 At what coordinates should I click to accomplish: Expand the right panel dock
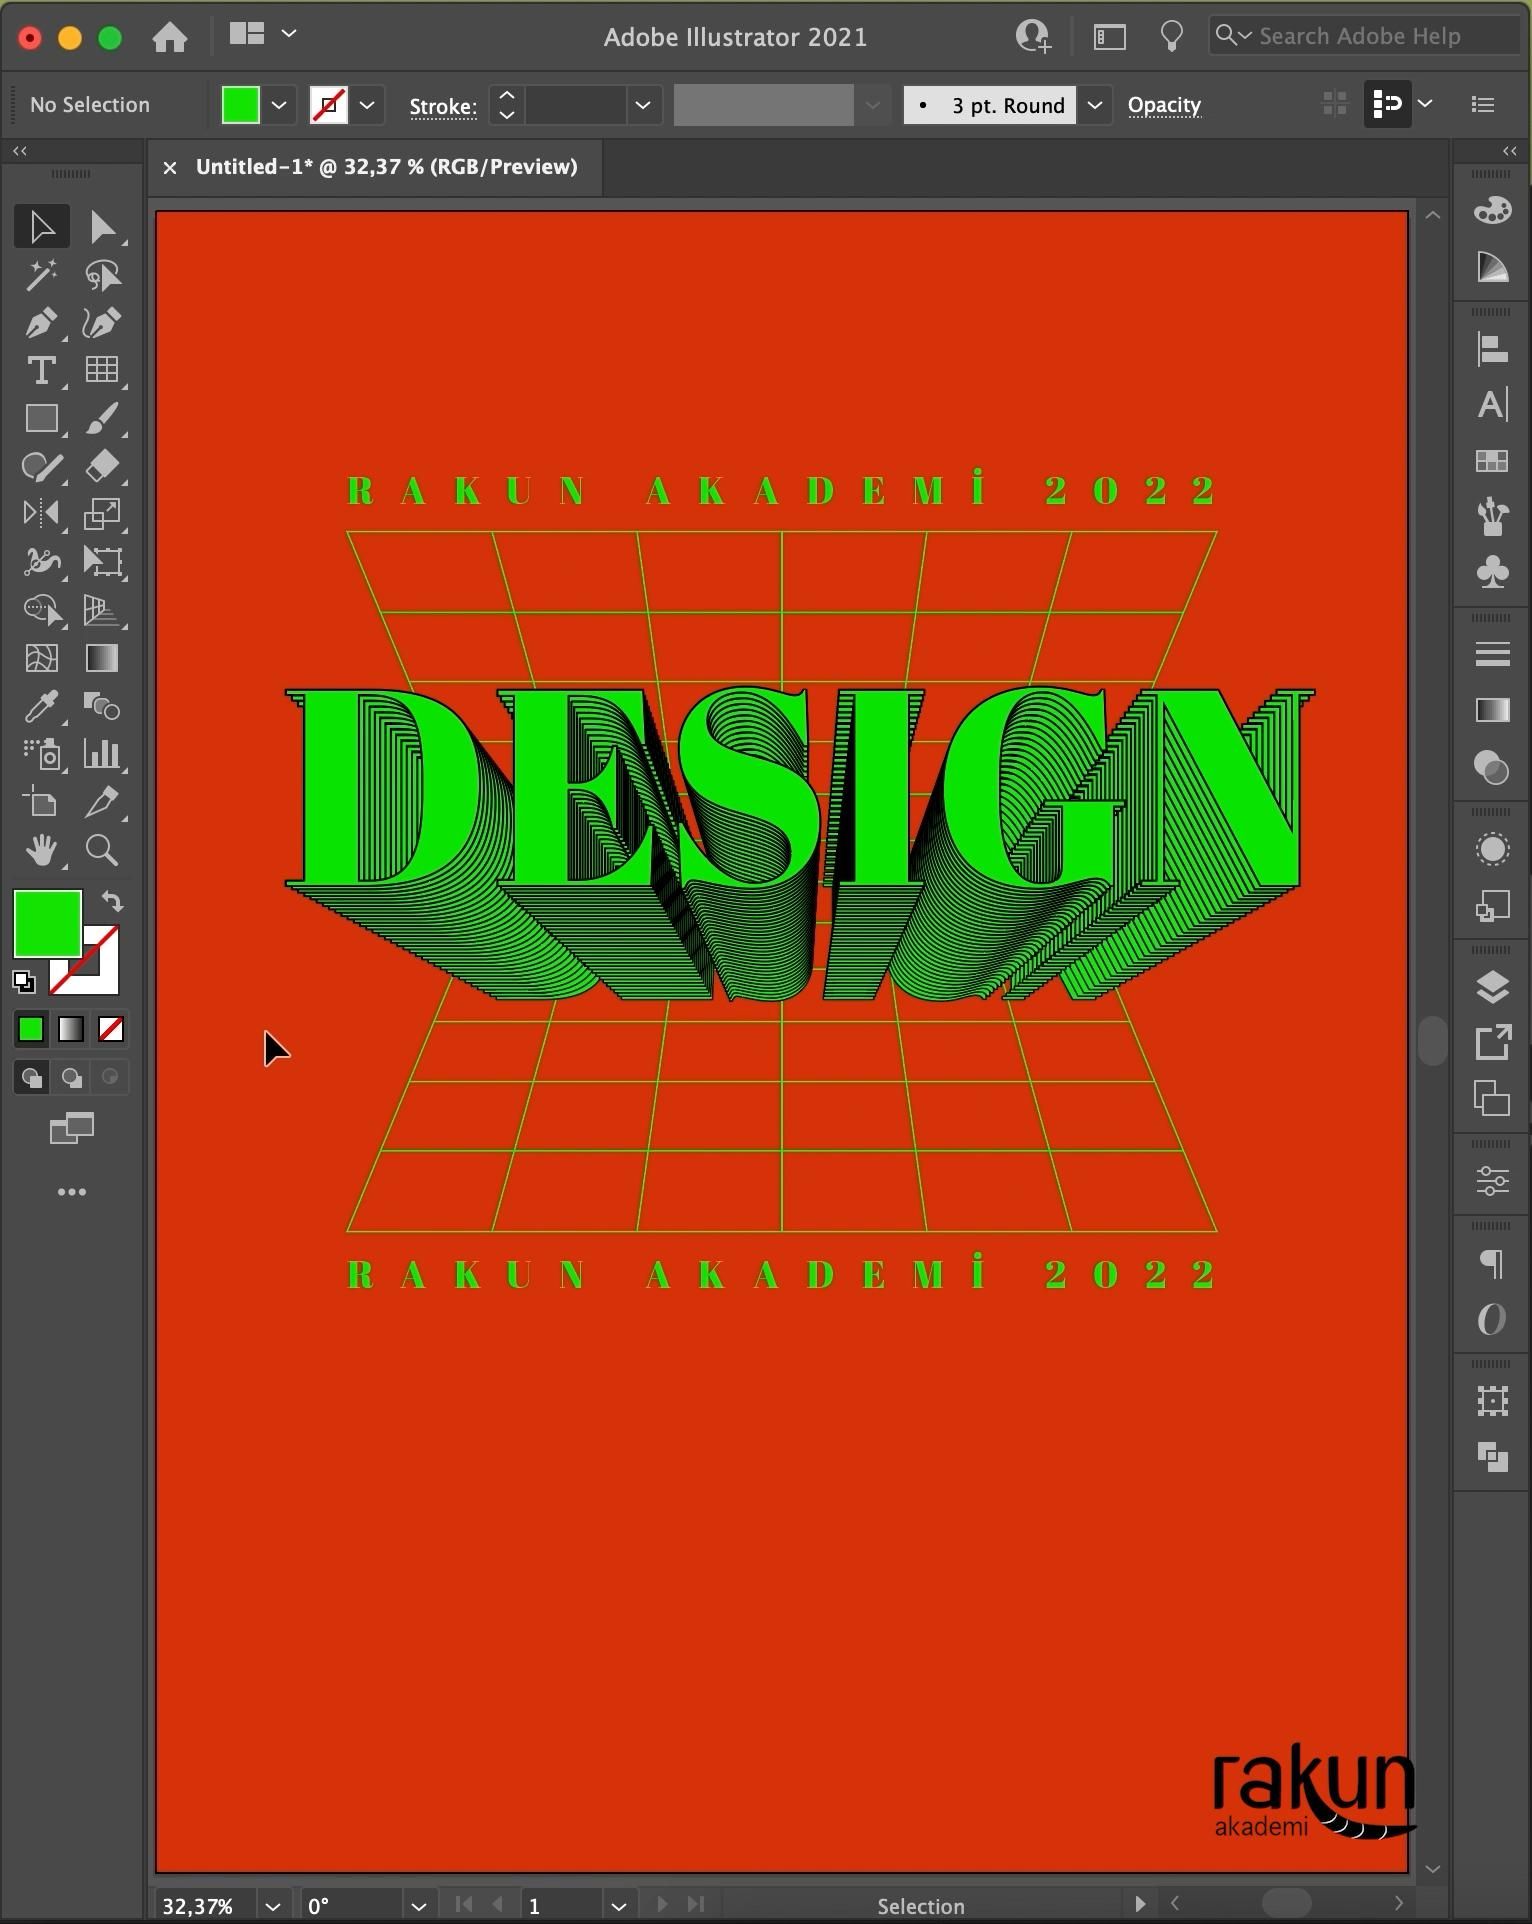(1510, 150)
